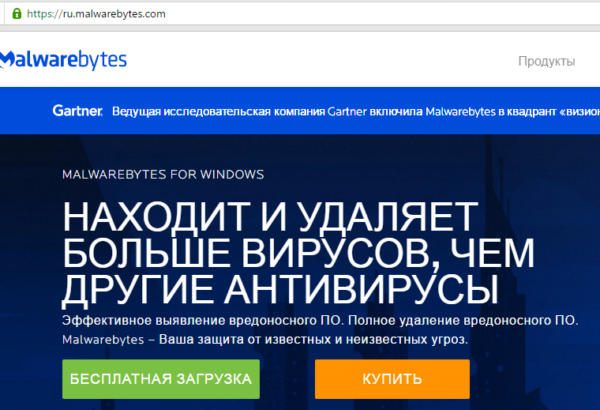Click the headline НАХОДИТ И УДАЛЯЕТ БОЛЬШЕ ВИРУСОВ
This screenshot has width=600, height=410.
click(x=298, y=253)
